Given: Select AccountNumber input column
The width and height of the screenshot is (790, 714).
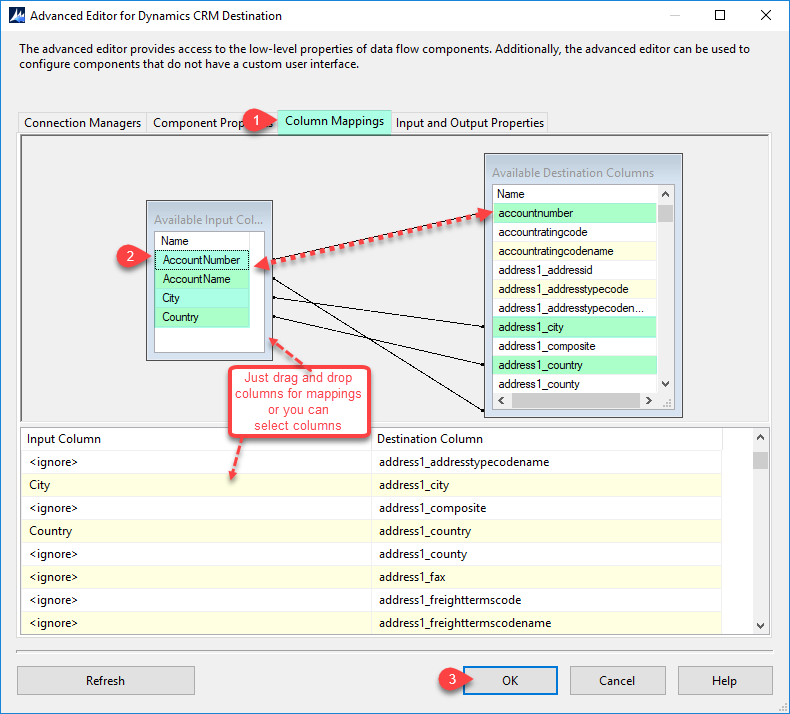Looking at the screenshot, I should click(x=202, y=260).
